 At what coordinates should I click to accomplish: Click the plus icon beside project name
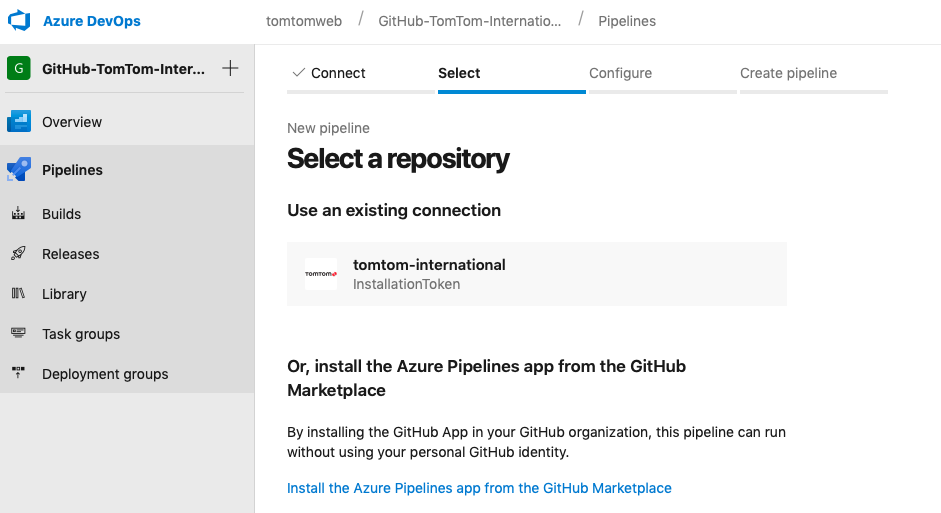(x=230, y=68)
